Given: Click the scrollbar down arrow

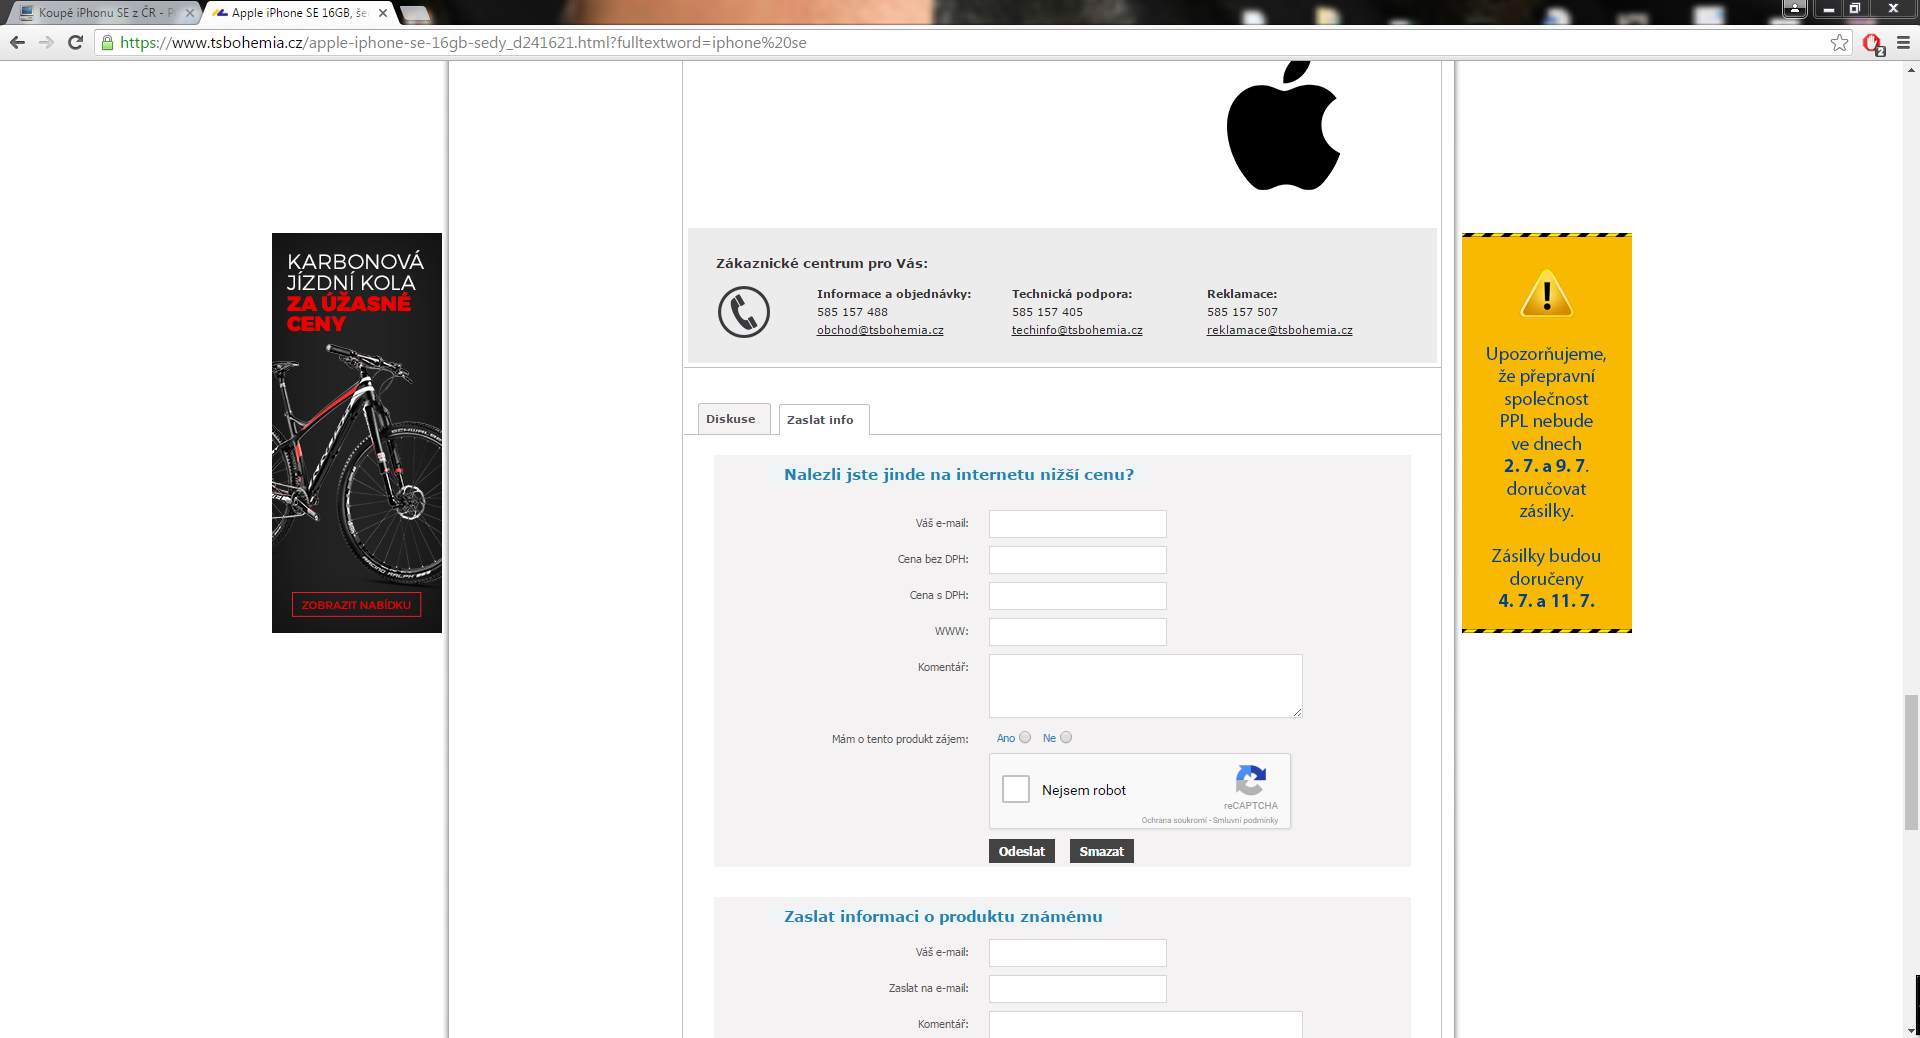Looking at the screenshot, I should tap(1911, 1030).
